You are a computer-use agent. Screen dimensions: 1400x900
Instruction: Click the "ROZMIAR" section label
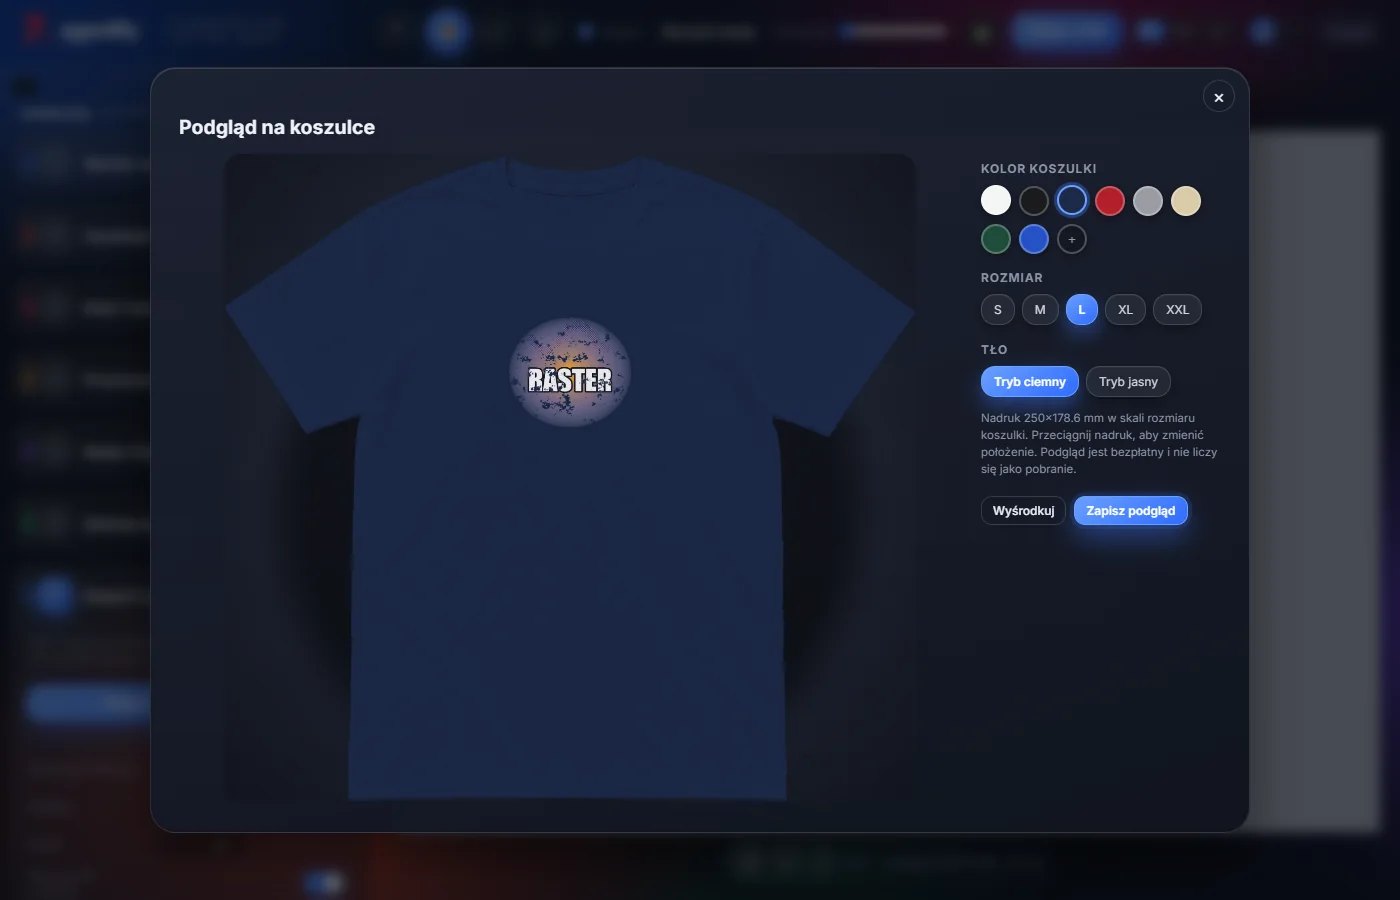click(1012, 278)
